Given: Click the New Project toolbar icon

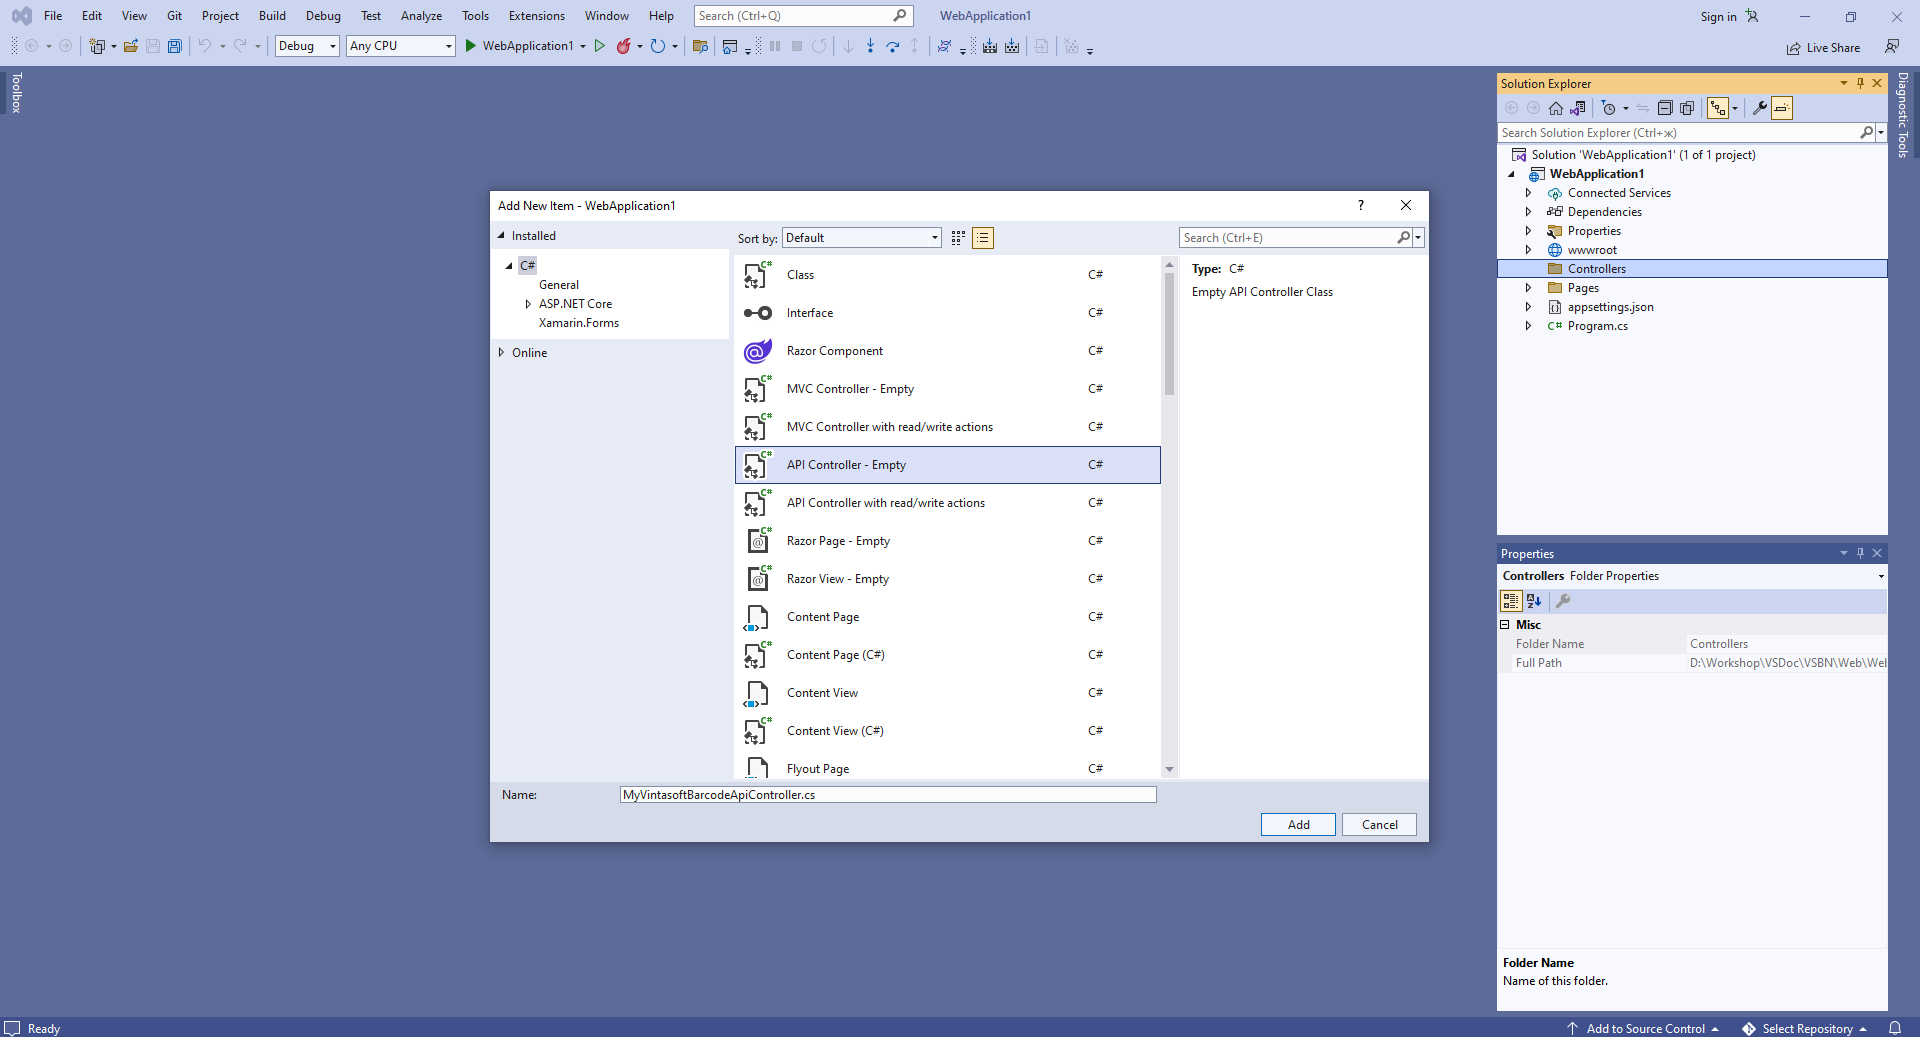Looking at the screenshot, I should pos(97,46).
